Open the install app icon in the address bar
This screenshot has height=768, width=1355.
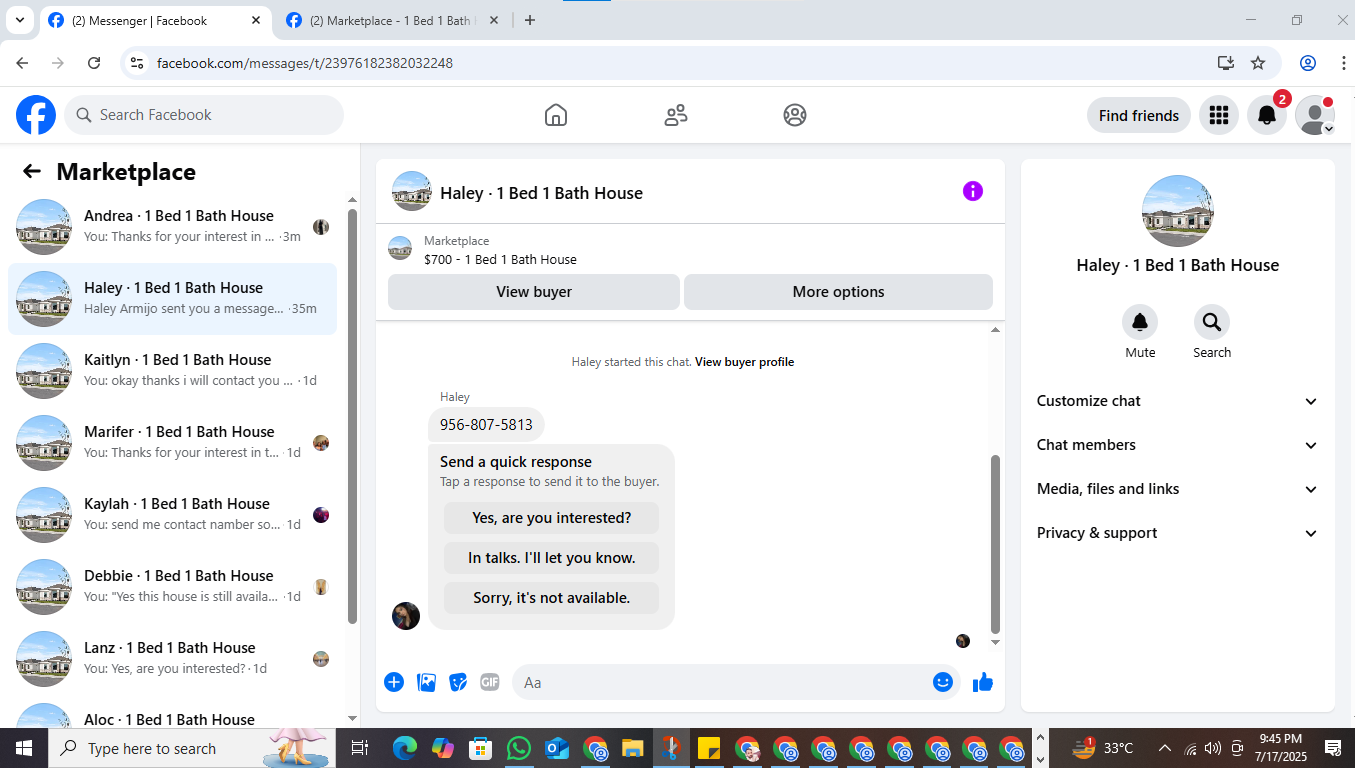point(1226,63)
